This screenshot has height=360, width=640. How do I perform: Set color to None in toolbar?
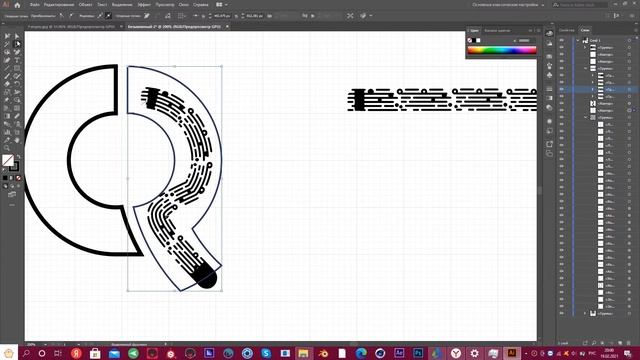[18, 178]
